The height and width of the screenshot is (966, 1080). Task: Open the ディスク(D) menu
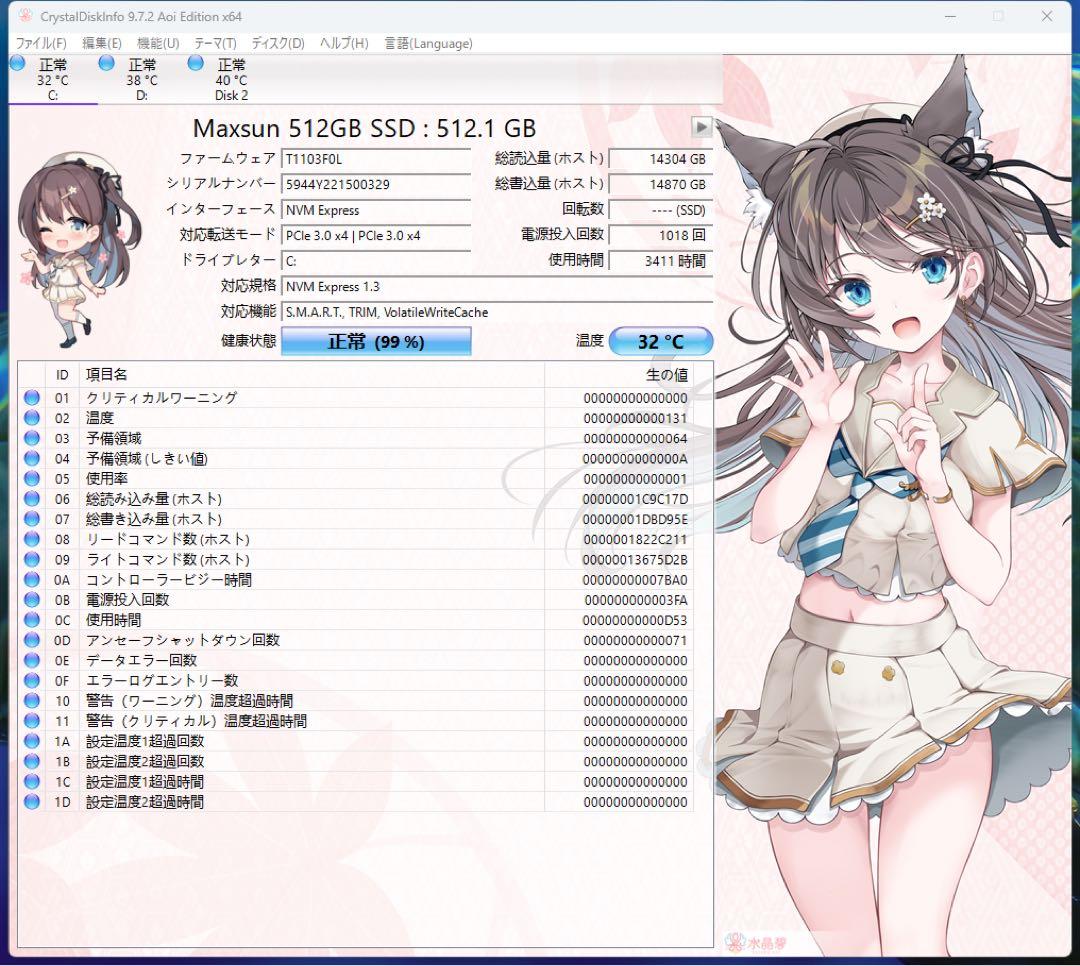(277, 43)
